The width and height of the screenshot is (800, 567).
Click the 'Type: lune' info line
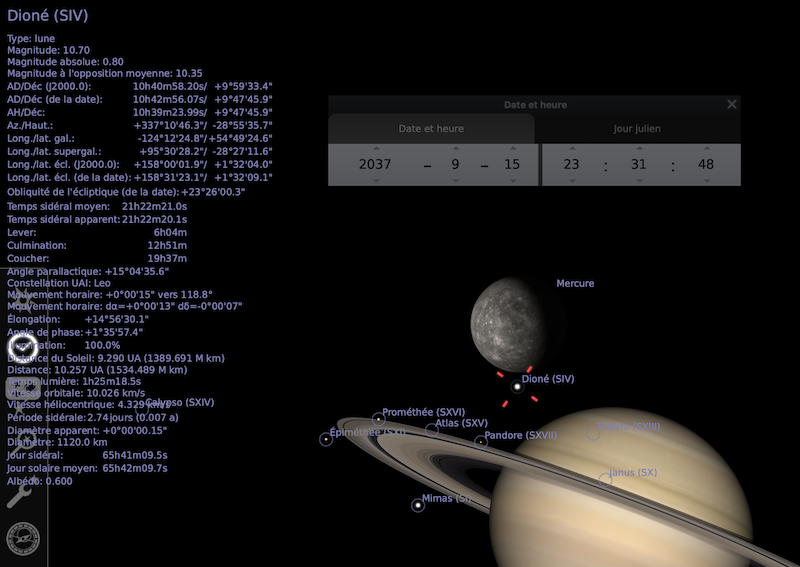click(x=31, y=38)
